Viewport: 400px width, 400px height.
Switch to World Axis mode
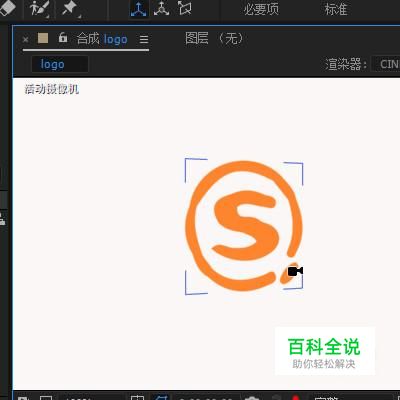161,8
